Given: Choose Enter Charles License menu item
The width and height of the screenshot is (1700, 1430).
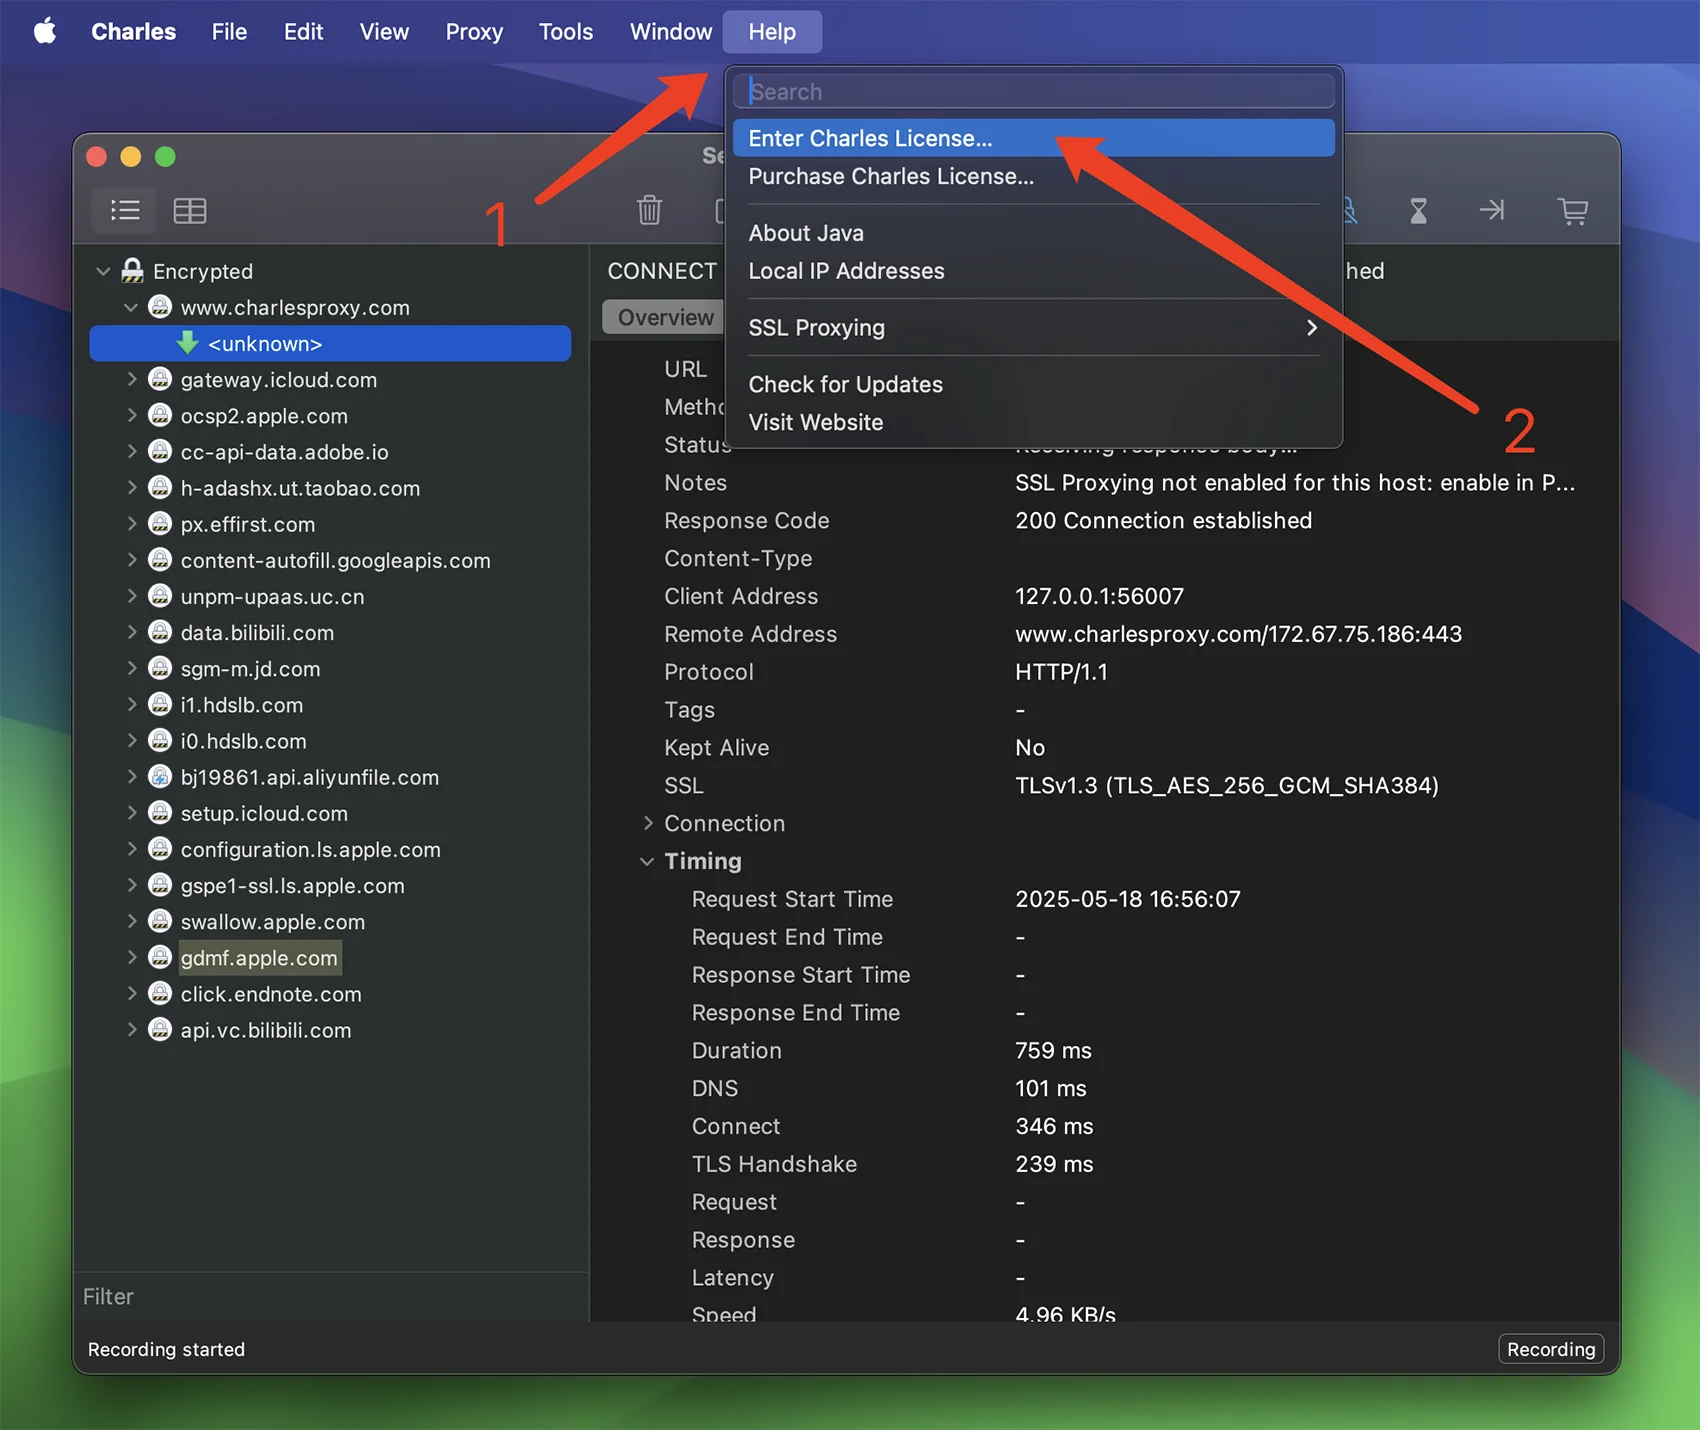Looking at the screenshot, I should coord(1034,138).
